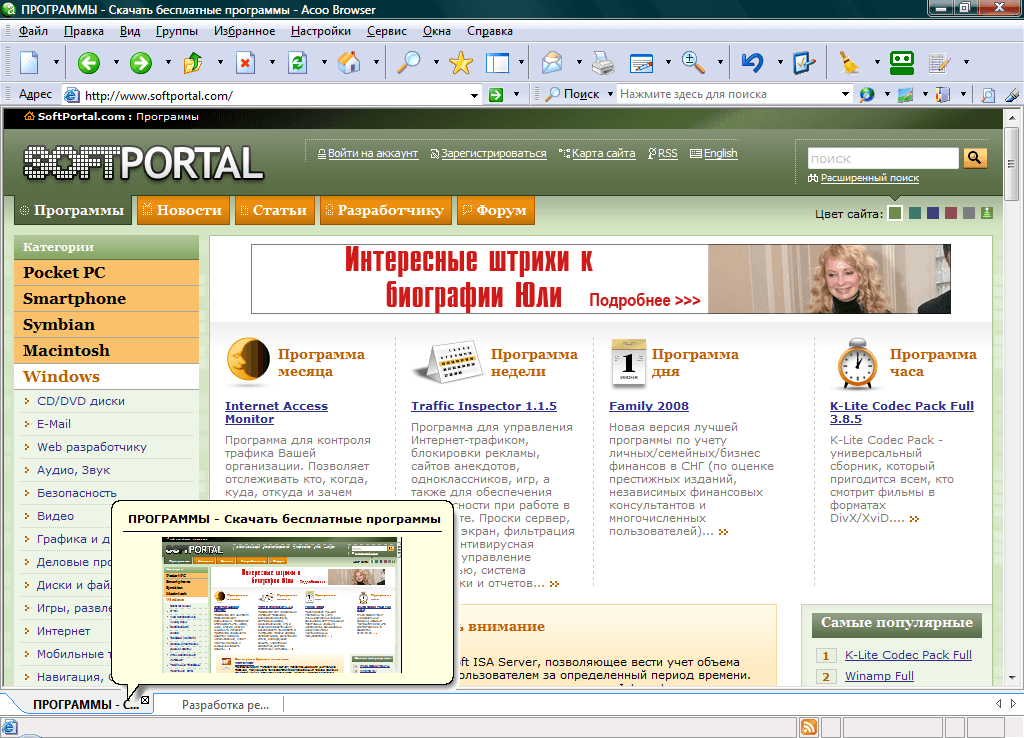1024x738 pixels.
Task: Open the Winamp Full popular link
Action: tap(879, 676)
